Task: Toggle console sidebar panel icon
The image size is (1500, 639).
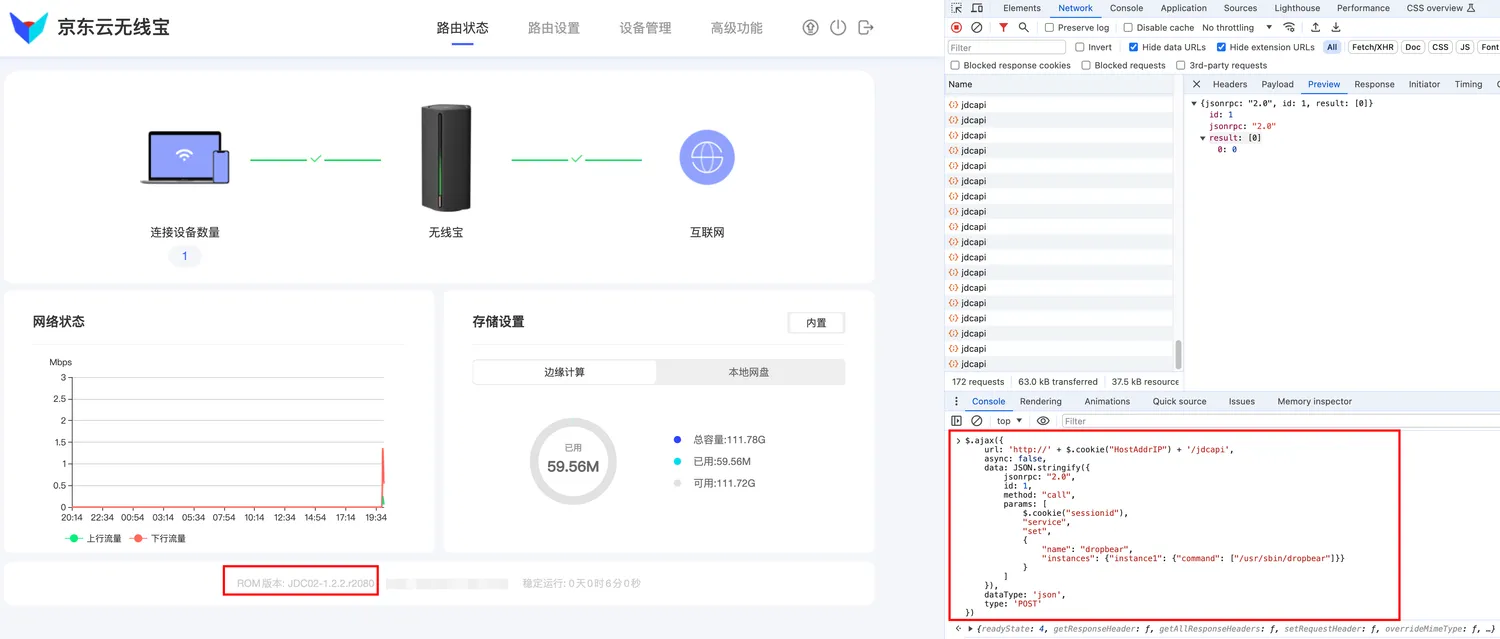Action: tap(956, 421)
